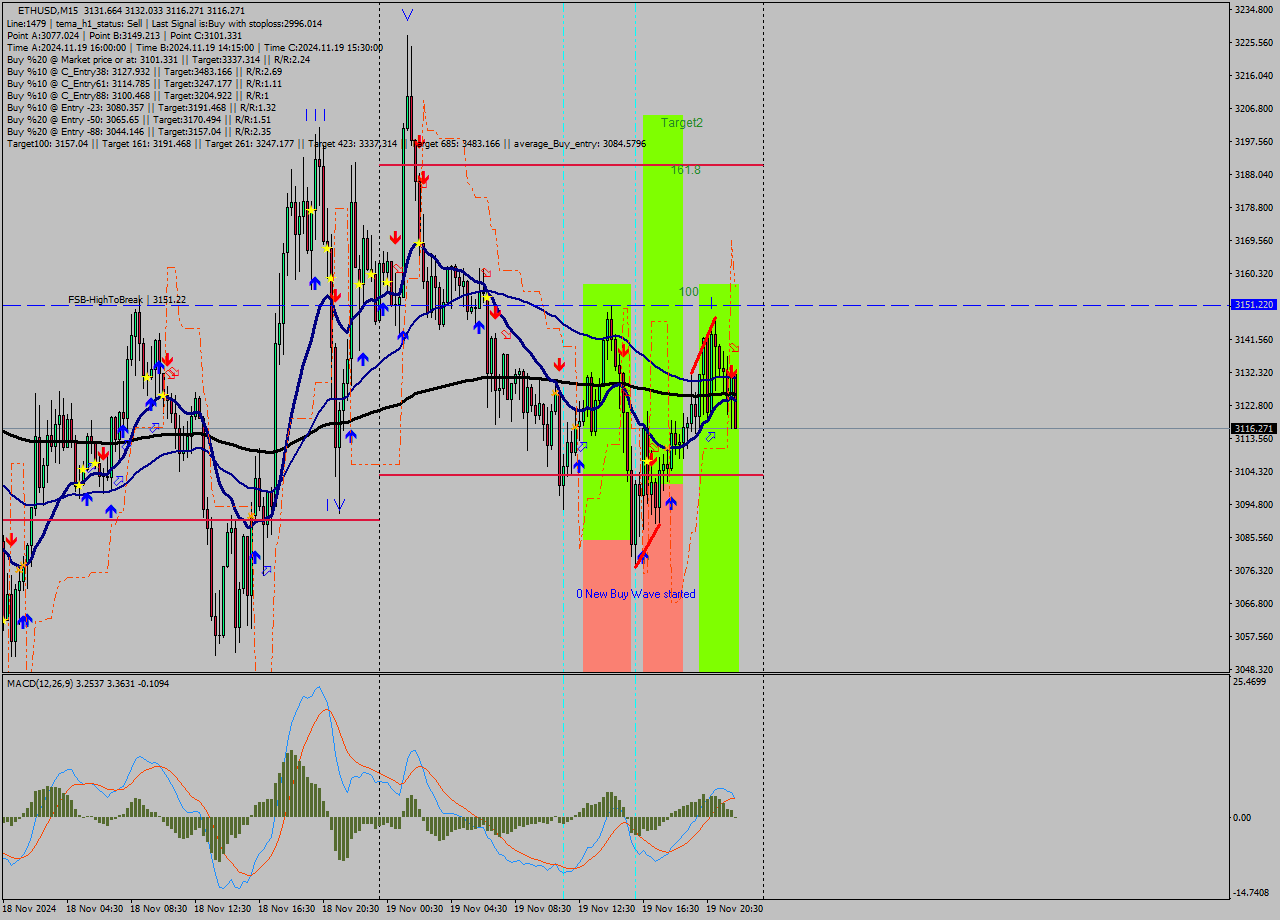The image size is (1280, 920).
Task: Click 3141.560 on the price scale
Action: pyautogui.click(x=1254, y=339)
